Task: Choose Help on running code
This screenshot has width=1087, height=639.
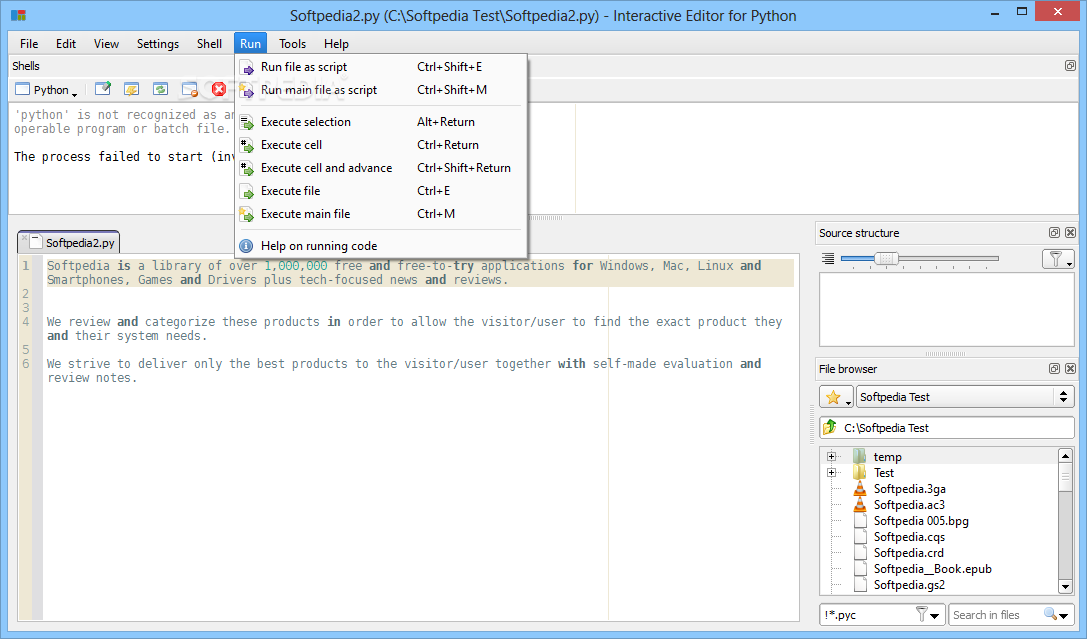Action: 381,246
